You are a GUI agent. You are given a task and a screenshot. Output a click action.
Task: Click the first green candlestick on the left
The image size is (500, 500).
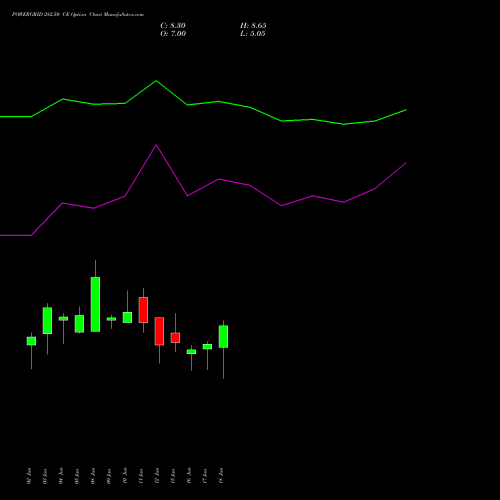coord(31,341)
